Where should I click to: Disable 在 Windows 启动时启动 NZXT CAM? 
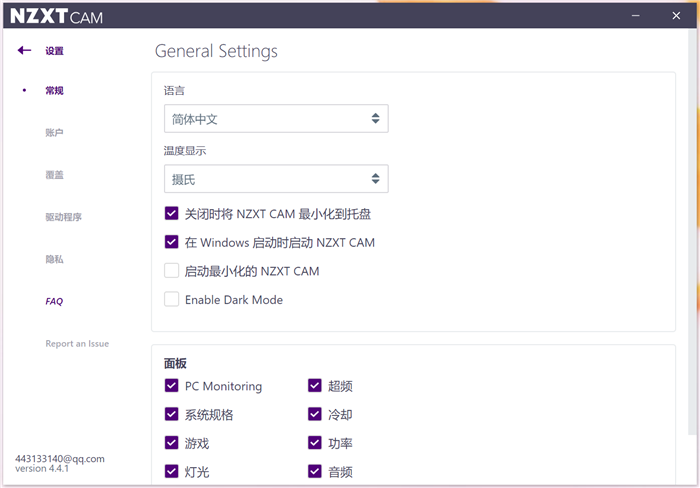[x=172, y=242]
